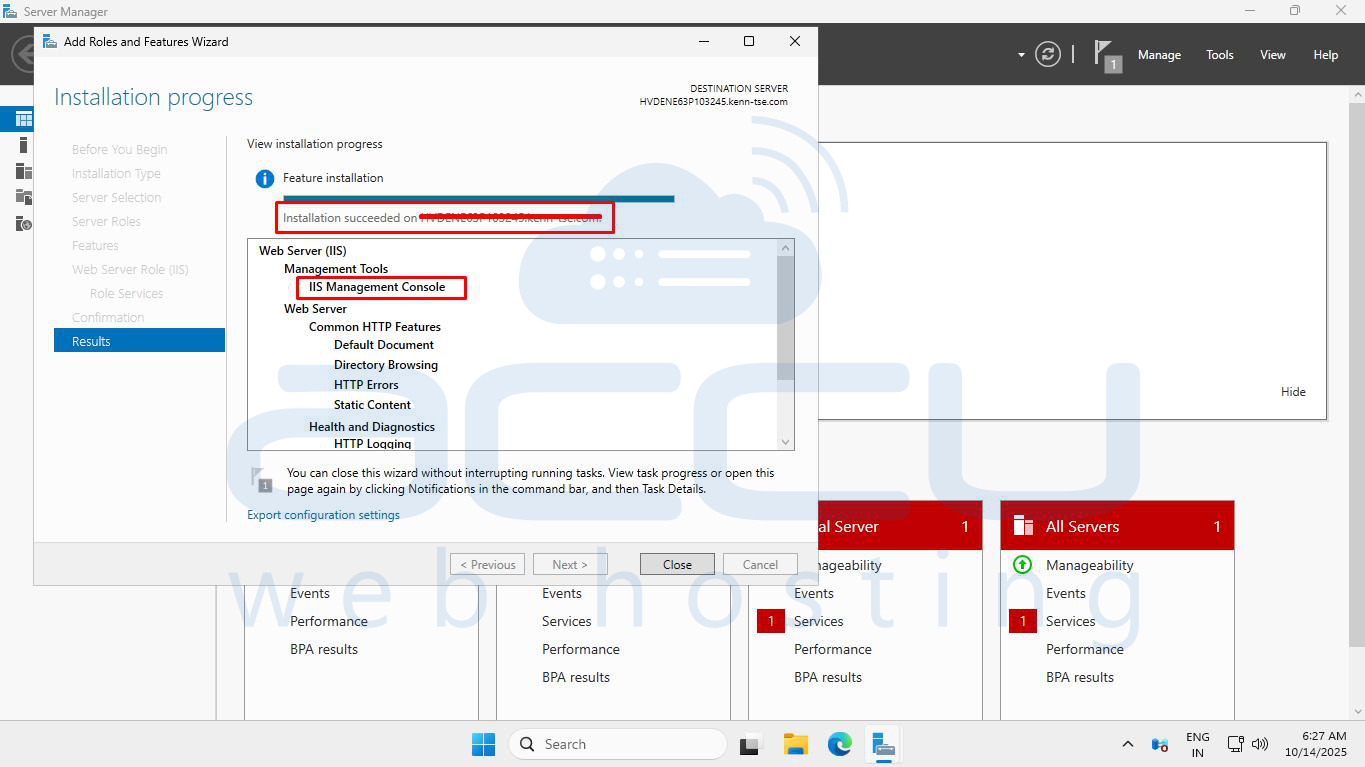Launch Microsoft Edge from the taskbar
The width and height of the screenshot is (1365, 767).
[x=839, y=744]
